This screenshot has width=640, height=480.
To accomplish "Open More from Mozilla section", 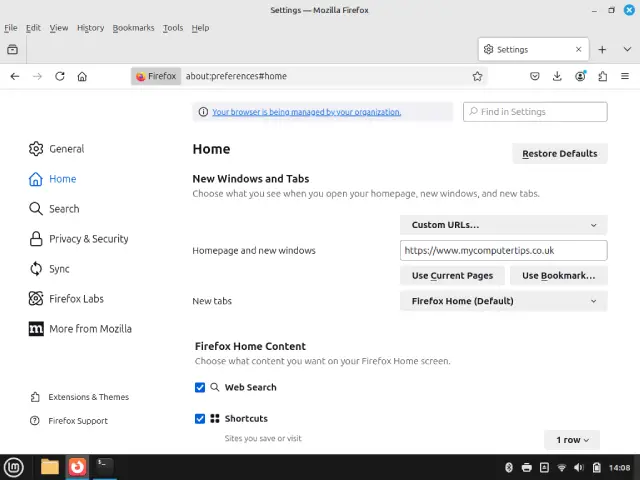I will pos(80,329).
